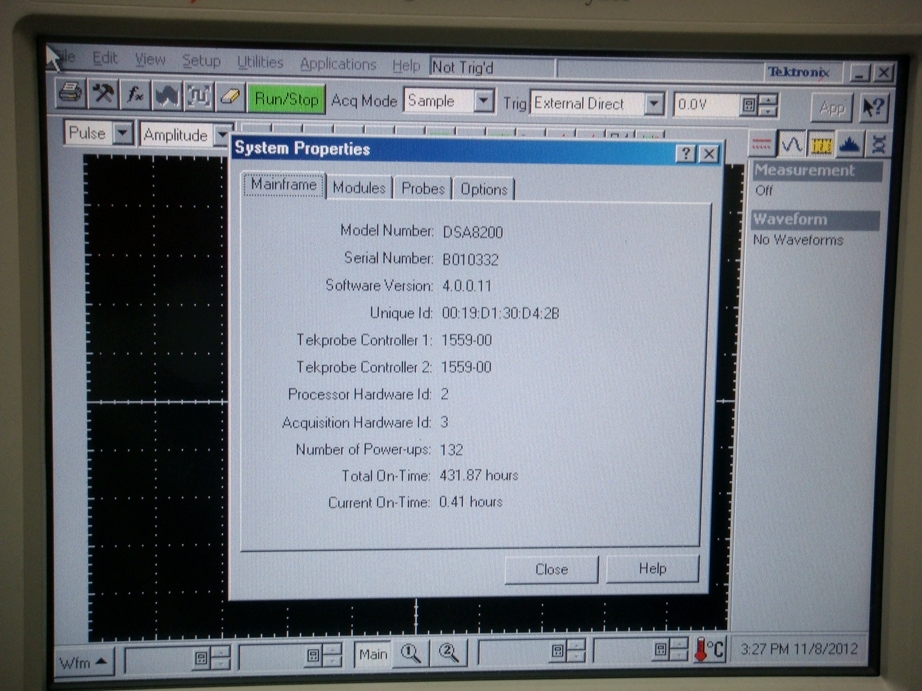Click the Print icon in the toolbar
The width and height of the screenshot is (922, 691).
coord(71,93)
